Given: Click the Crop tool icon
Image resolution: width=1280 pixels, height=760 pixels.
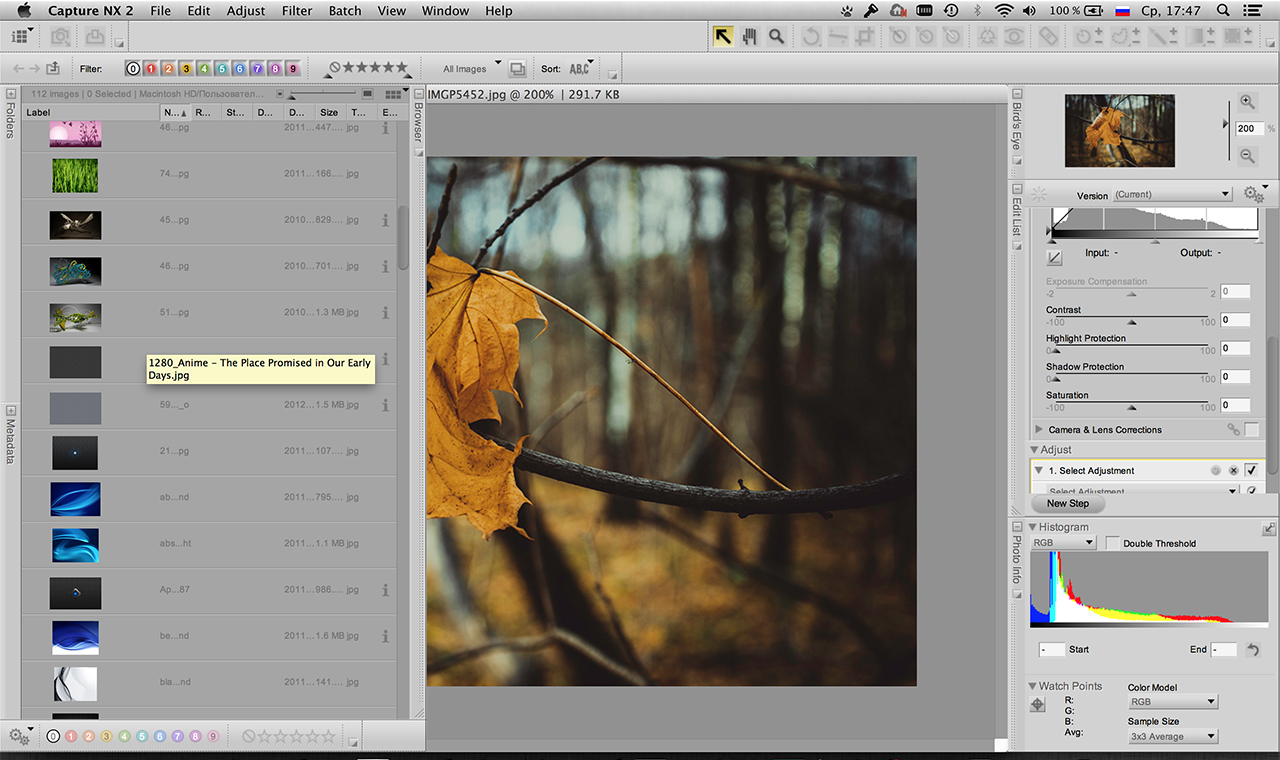Looking at the screenshot, I should [x=865, y=36].
